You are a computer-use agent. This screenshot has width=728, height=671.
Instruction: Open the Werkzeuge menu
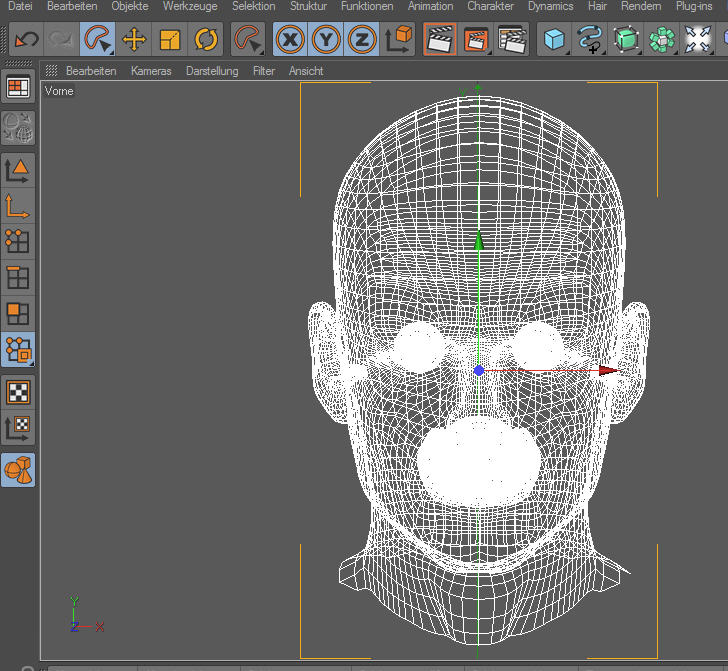190,6
